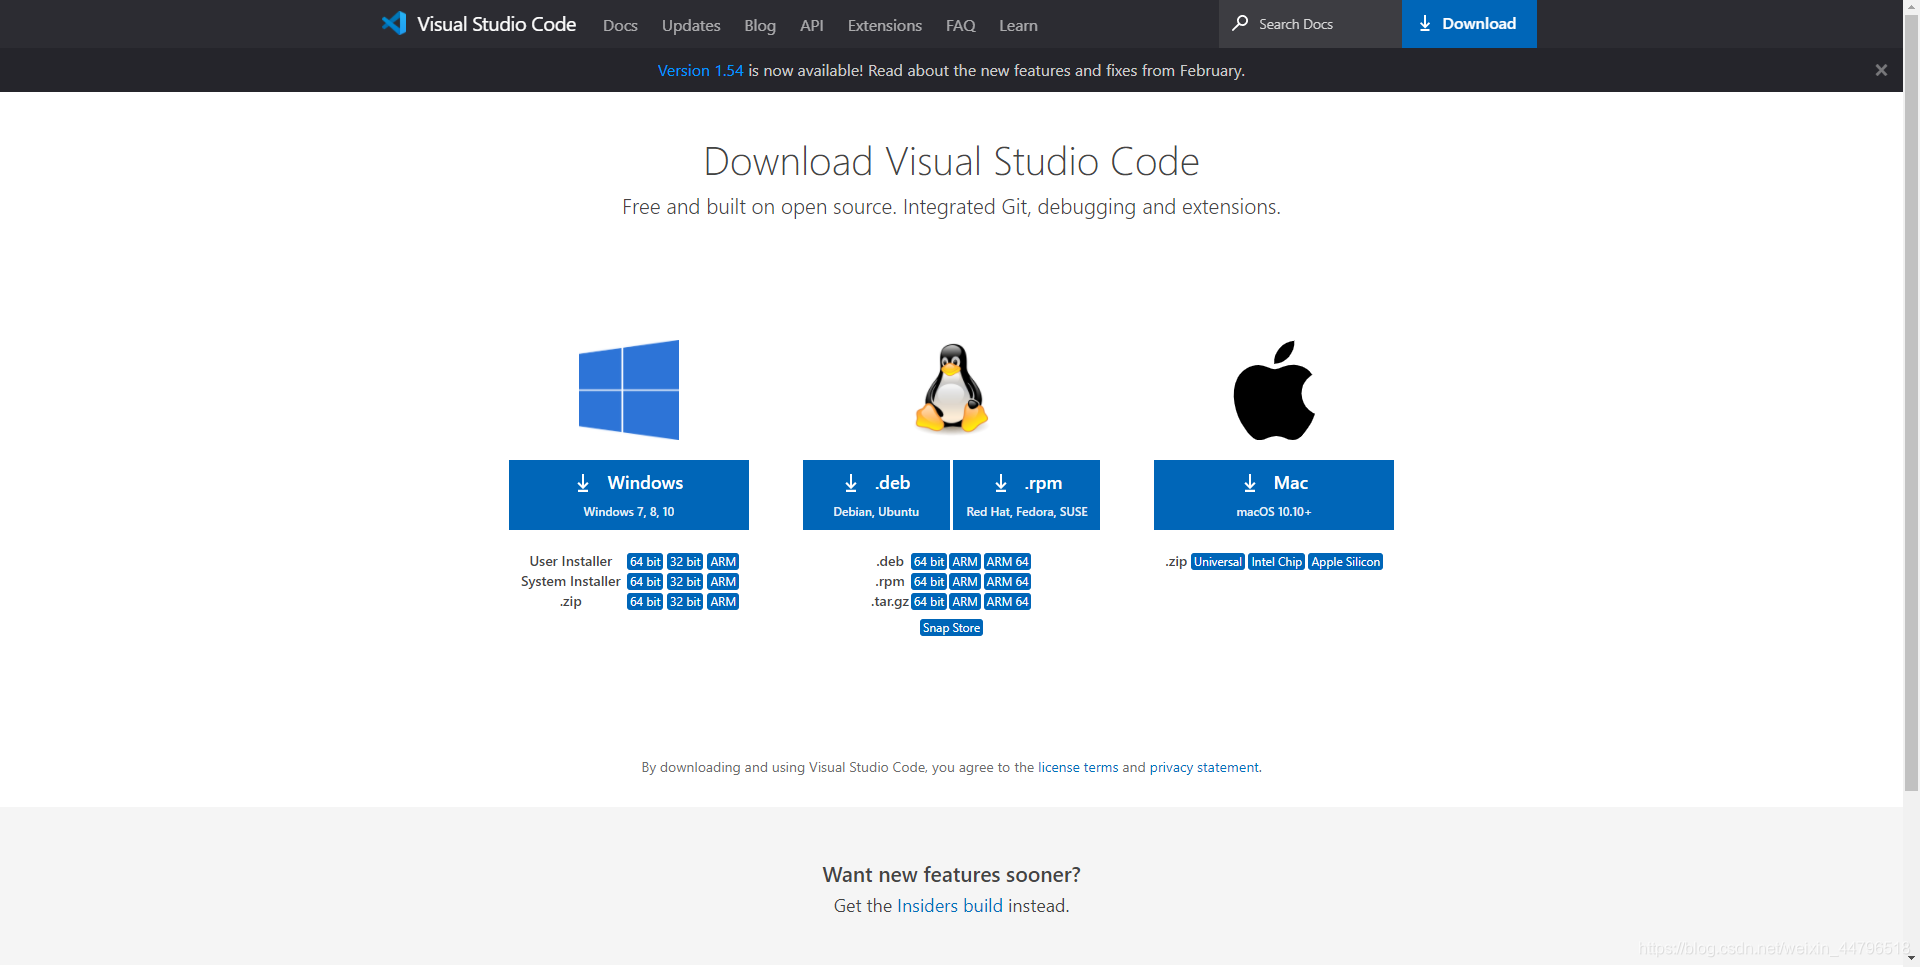Open the Learn menu item

coord(1018,25)
